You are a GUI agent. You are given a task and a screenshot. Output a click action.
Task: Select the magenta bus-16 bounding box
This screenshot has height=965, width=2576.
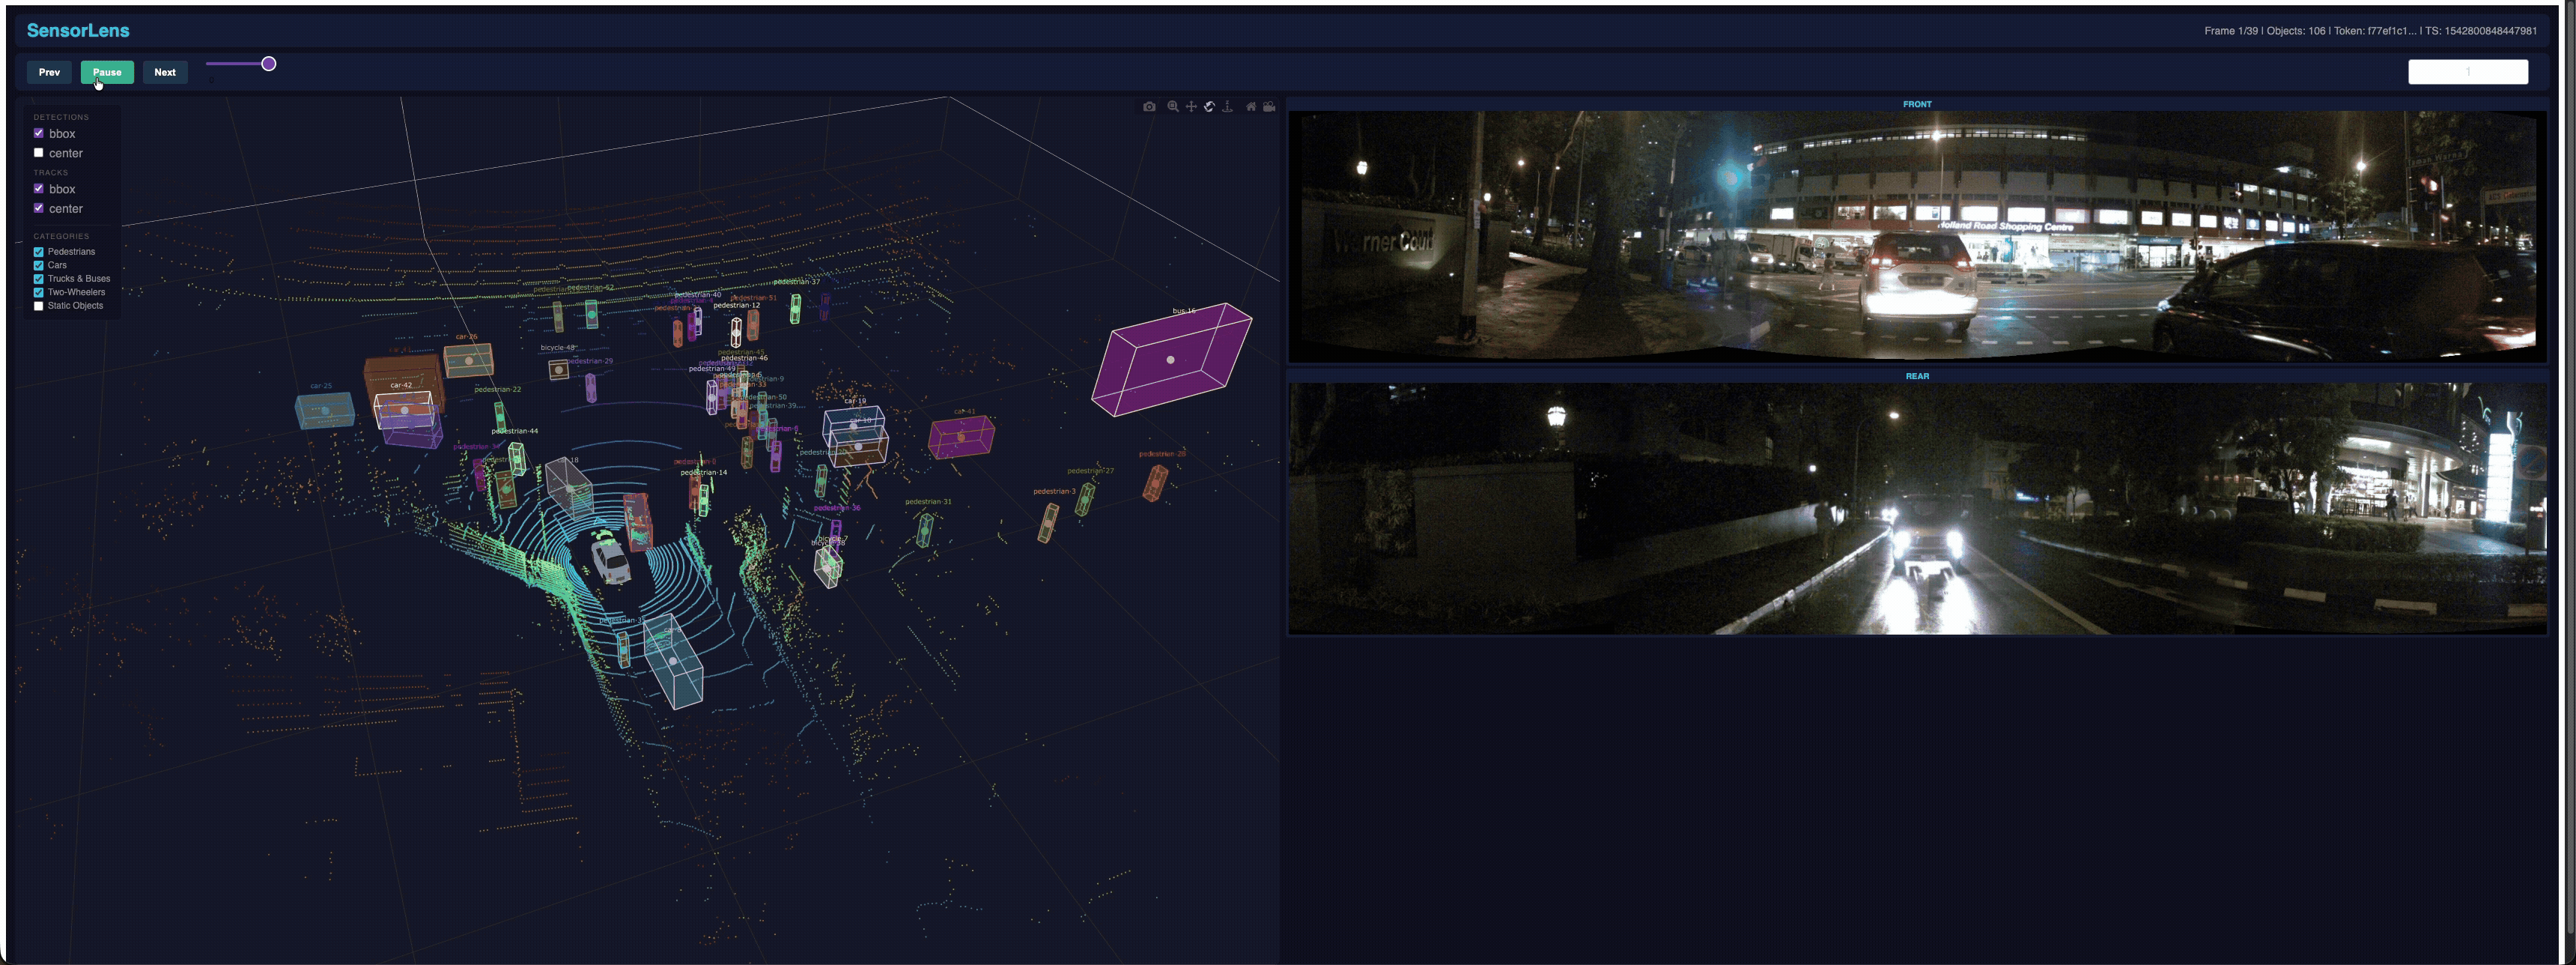[x=1171, y=359]
